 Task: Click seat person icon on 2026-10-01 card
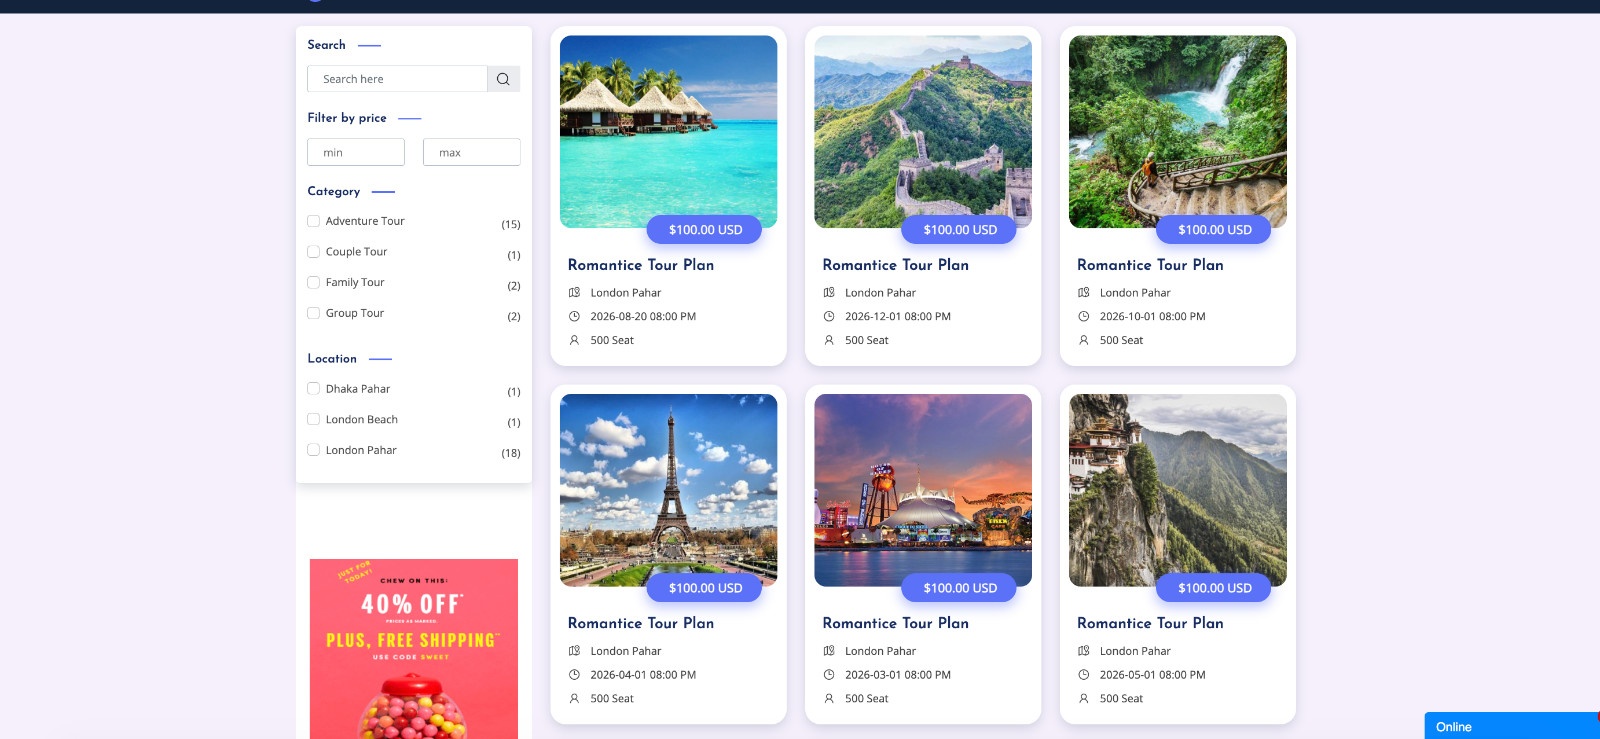1084,340
